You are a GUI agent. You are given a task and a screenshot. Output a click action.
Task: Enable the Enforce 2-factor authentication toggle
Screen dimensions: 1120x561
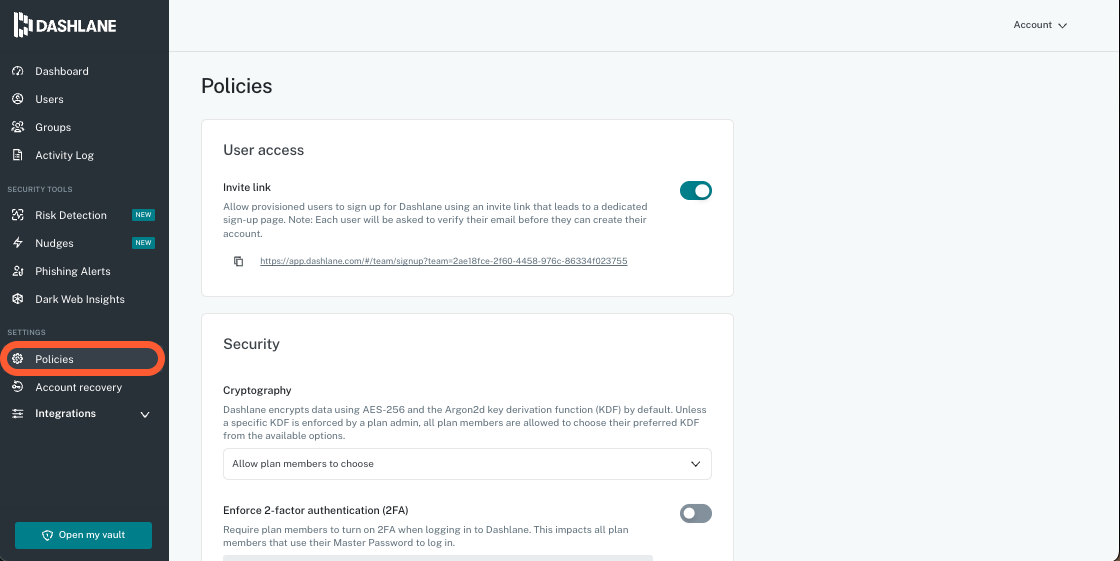coord(695,513)
